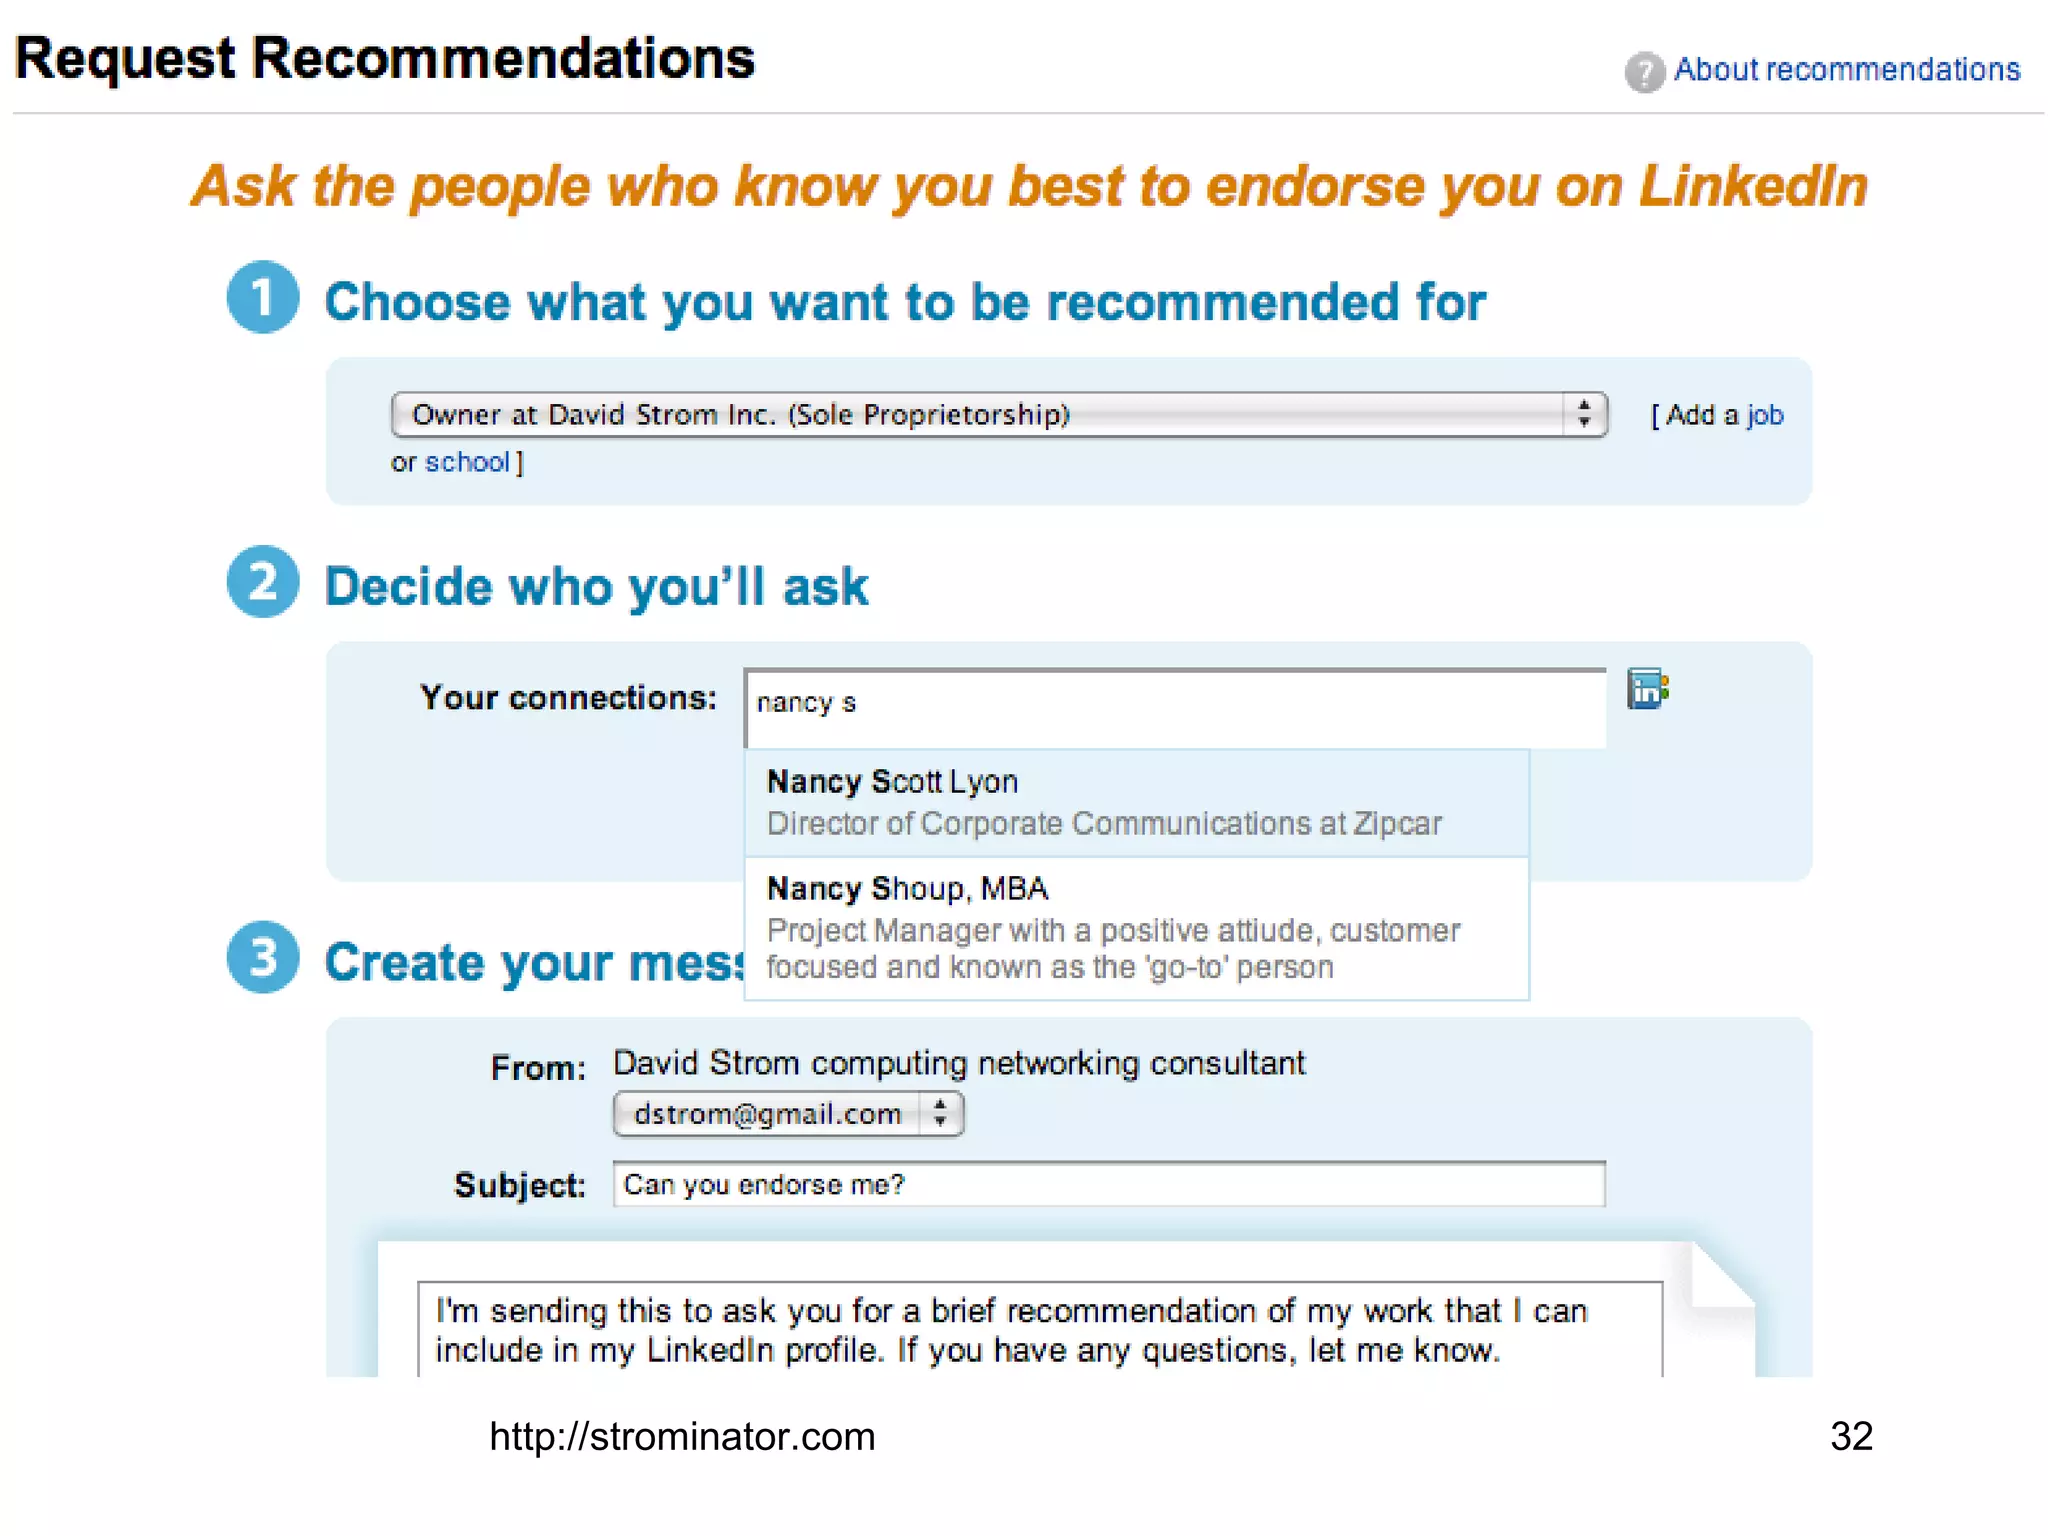Viewport: 2048px width, 1536px height.
Task: Click the Request Recommendations heading
Action: [x=385, y=58]
